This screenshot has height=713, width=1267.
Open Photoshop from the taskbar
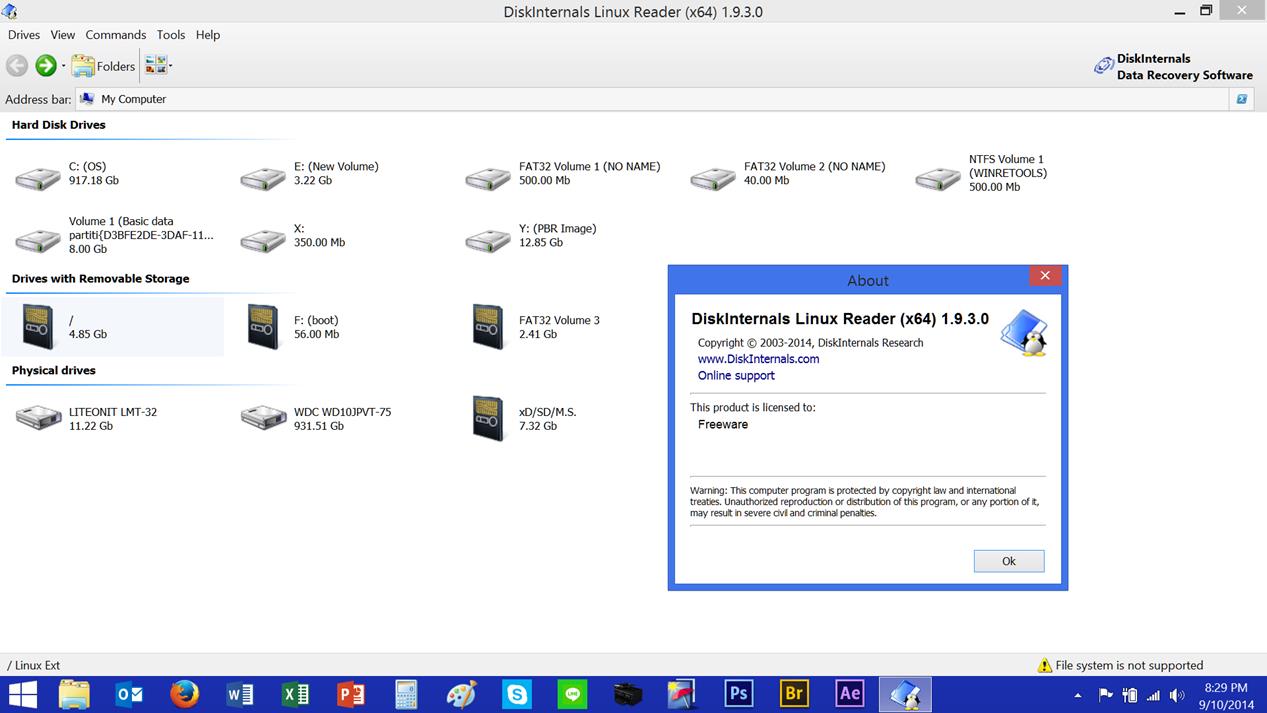[x=739, y=694]
